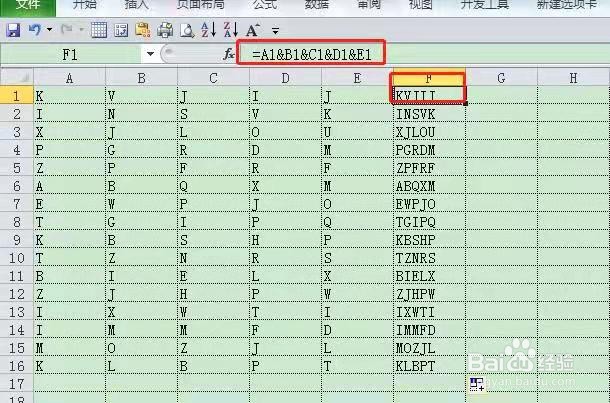
Task: Open the data form icon
Action: point(121,30)
